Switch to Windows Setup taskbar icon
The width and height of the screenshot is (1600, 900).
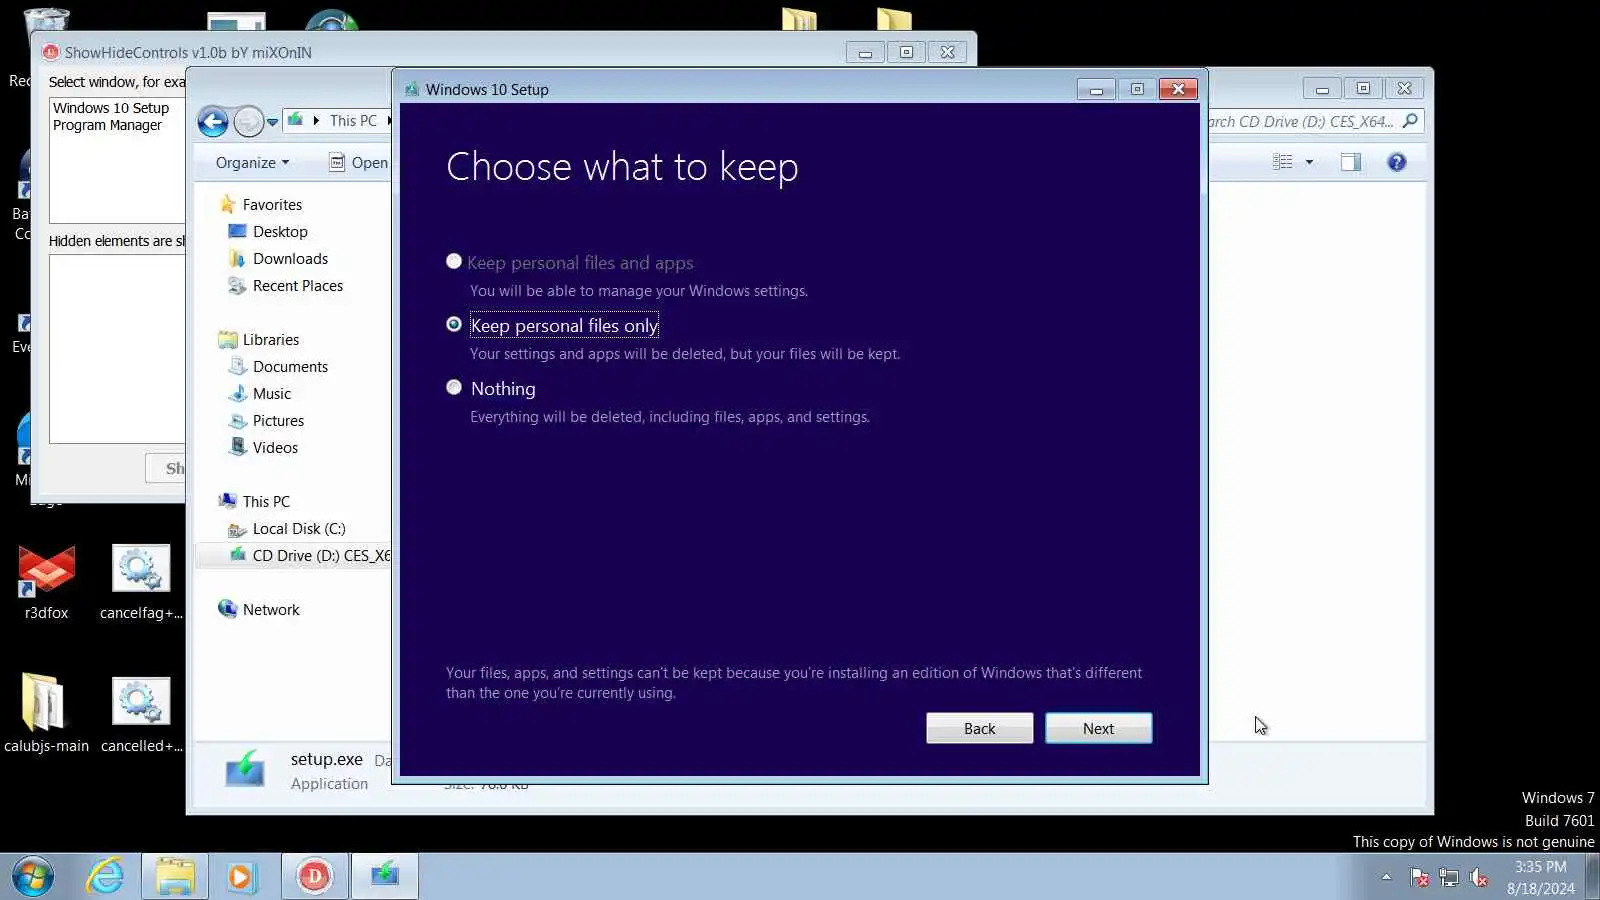click(385, 877)
